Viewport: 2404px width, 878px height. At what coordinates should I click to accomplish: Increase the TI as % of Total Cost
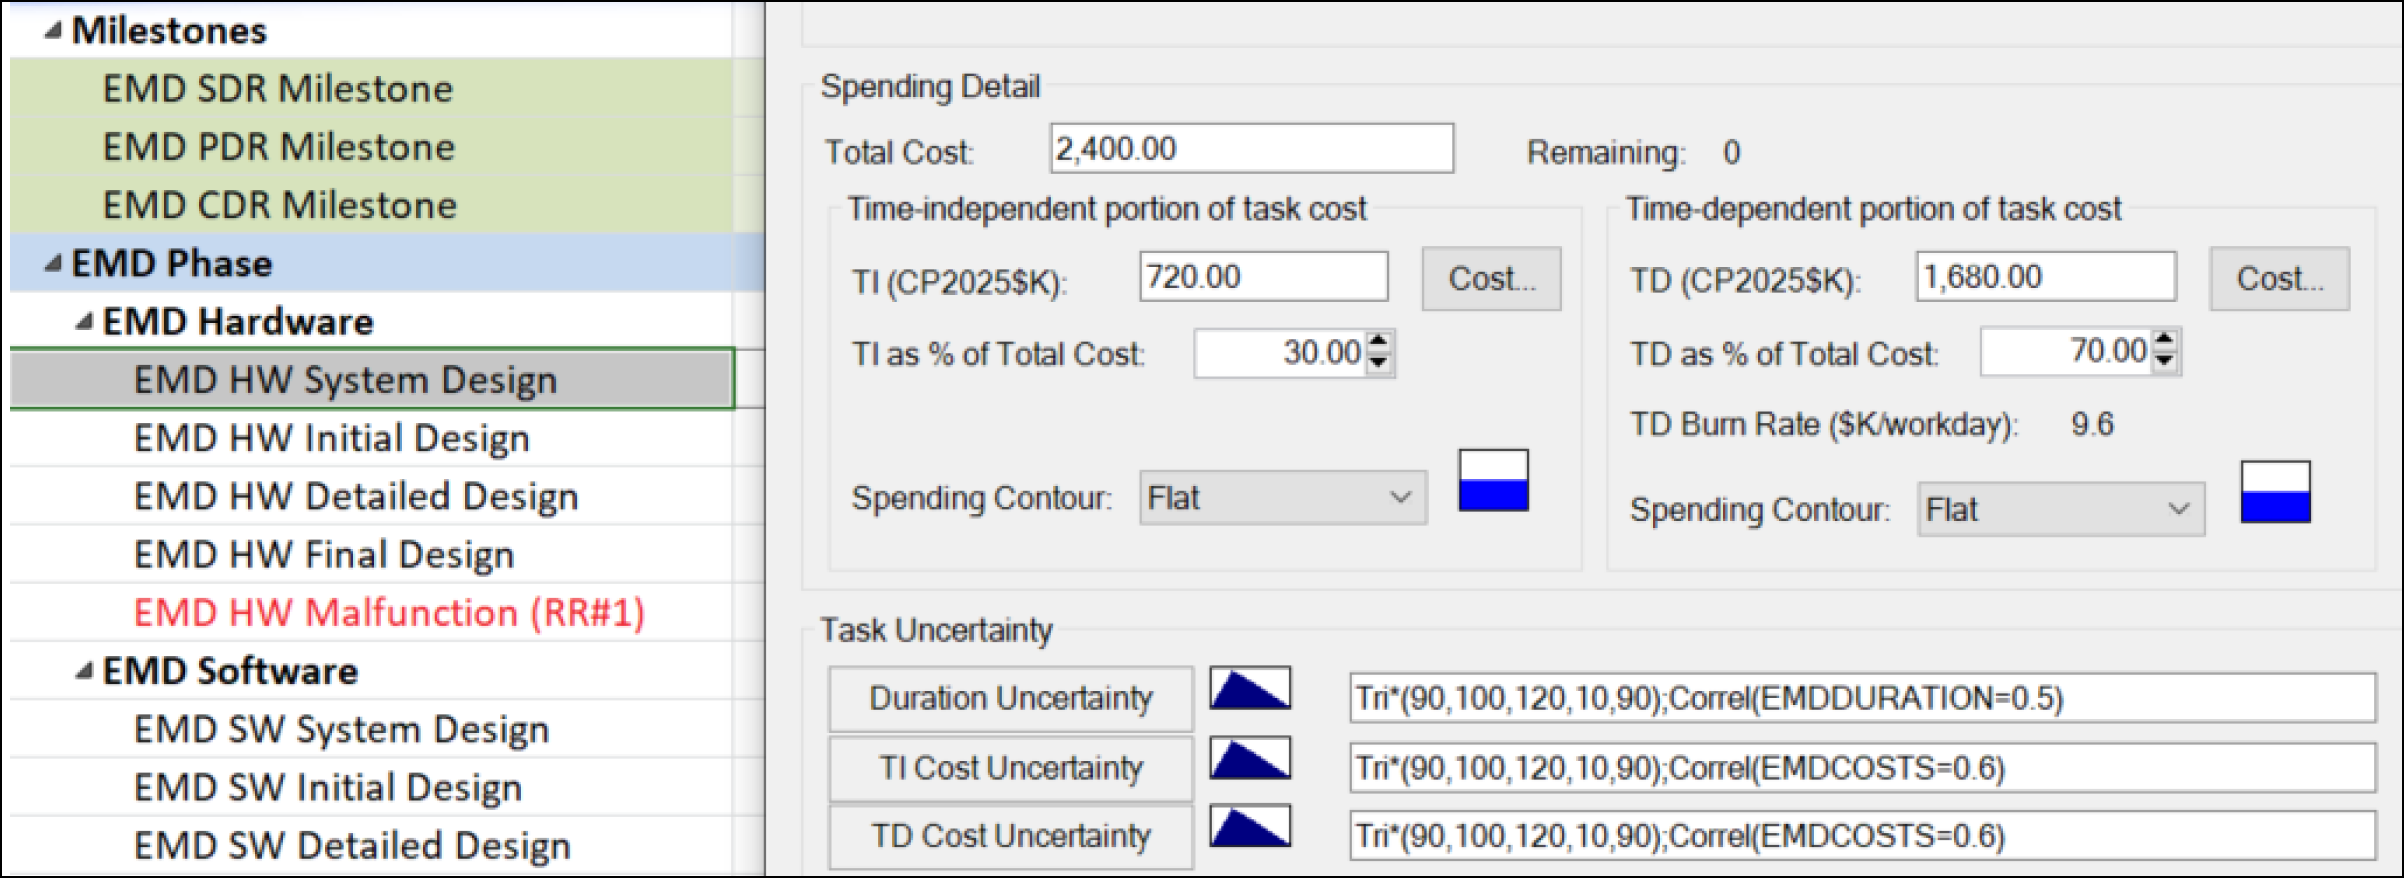(1379, 343)
